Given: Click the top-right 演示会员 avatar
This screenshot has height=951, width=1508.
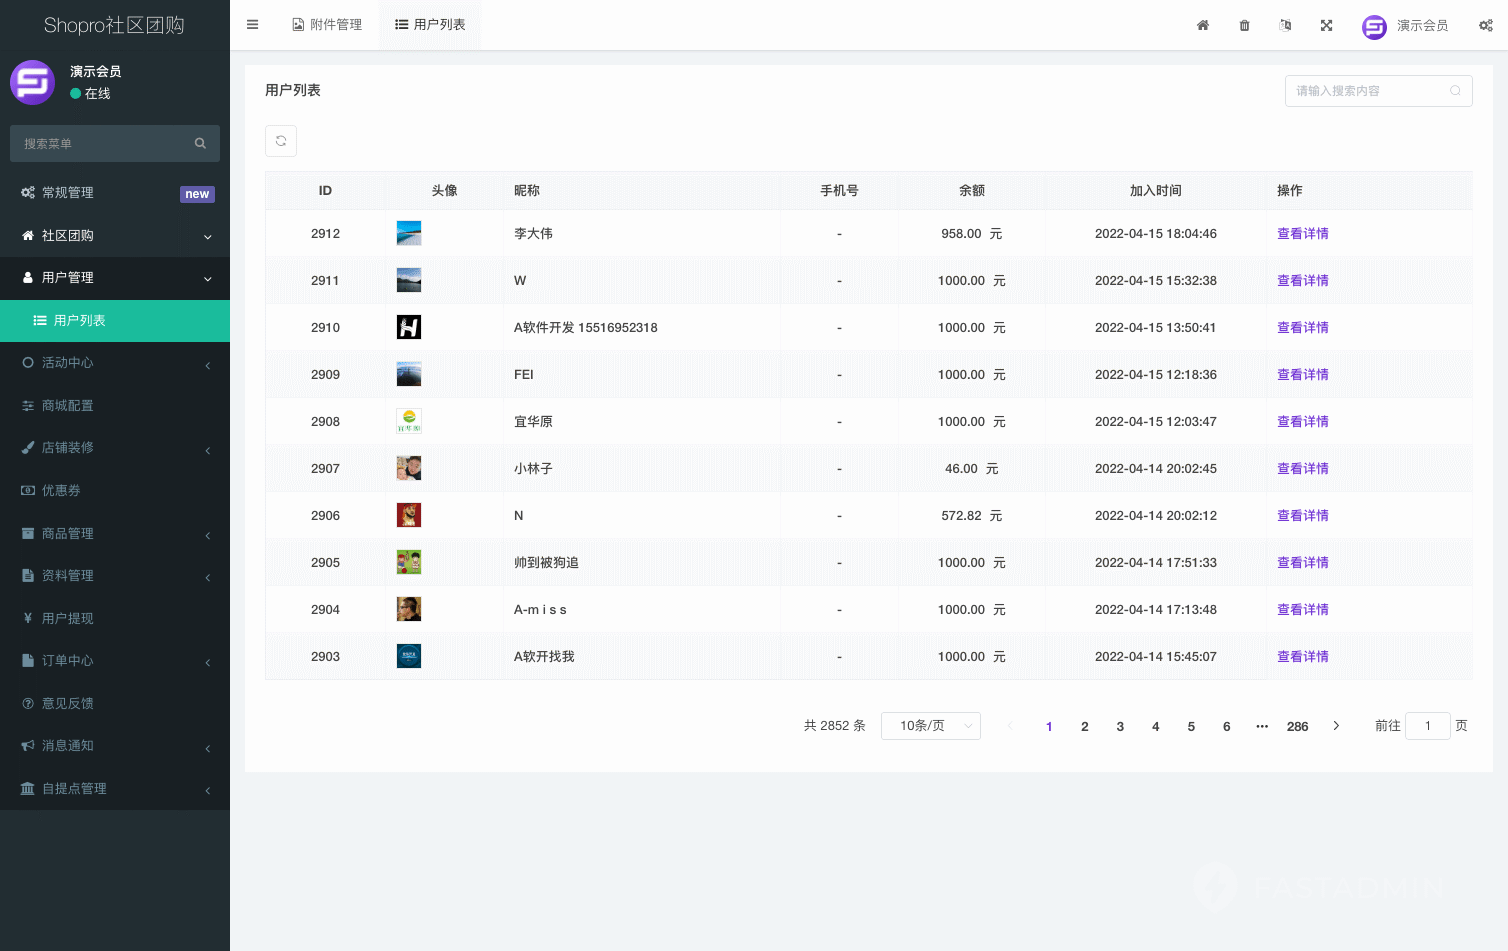Looking at the screenshot, I should [x=1374, y=26].
